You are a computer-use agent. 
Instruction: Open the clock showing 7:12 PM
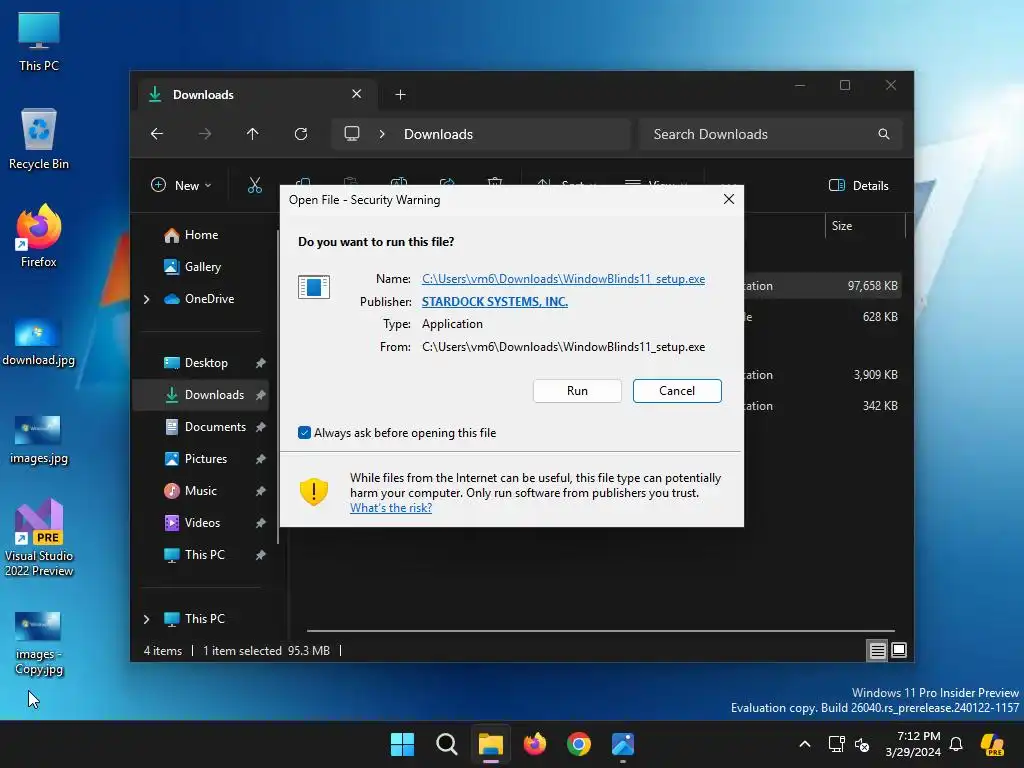click(913, 744)
